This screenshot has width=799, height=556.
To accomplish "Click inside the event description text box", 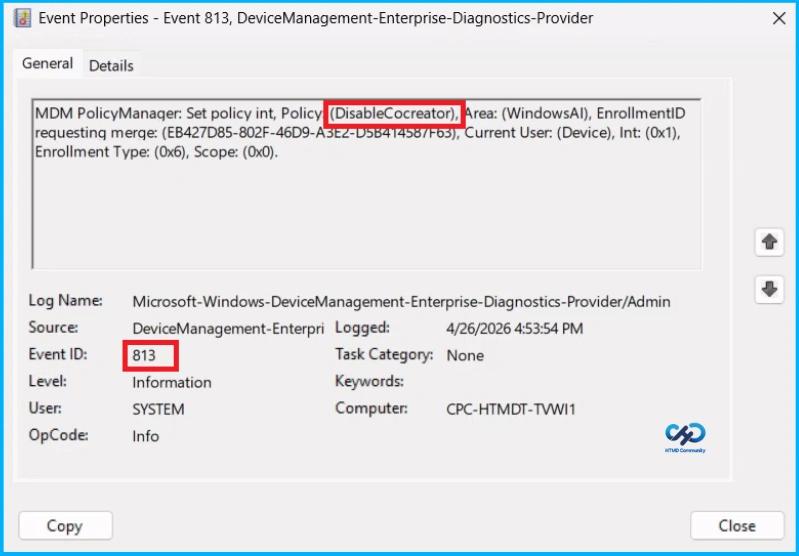I will coord(366,184).
